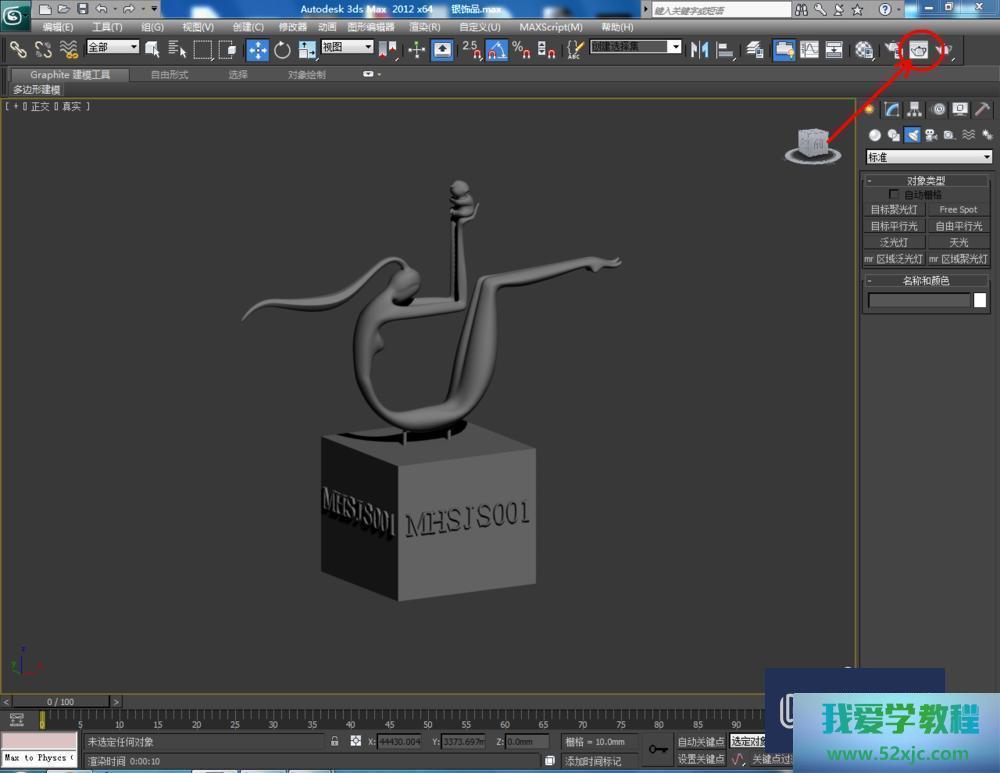Open the 标准 light type dropdown
Viewport: 1000px width, 773px height.
click(x=928, y=157)
